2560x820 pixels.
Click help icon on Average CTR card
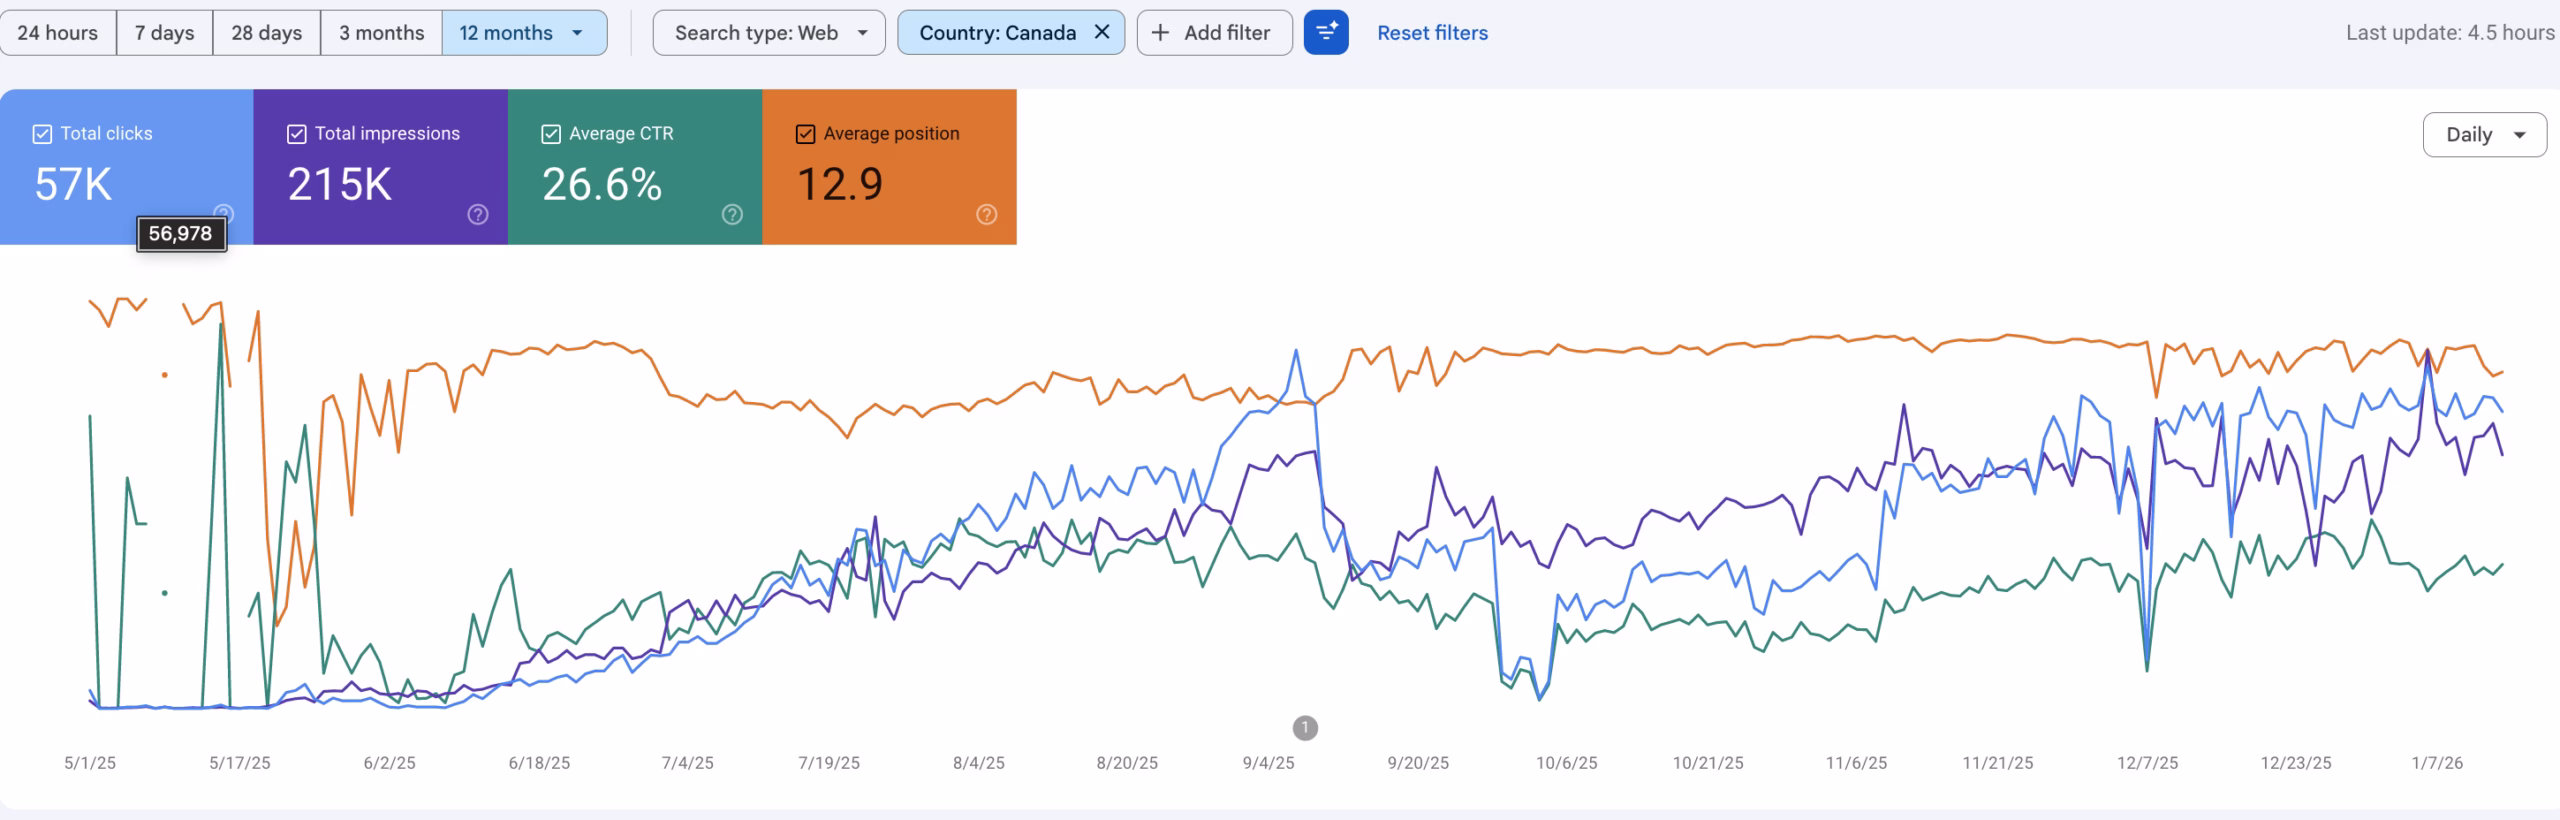(732, 214)
